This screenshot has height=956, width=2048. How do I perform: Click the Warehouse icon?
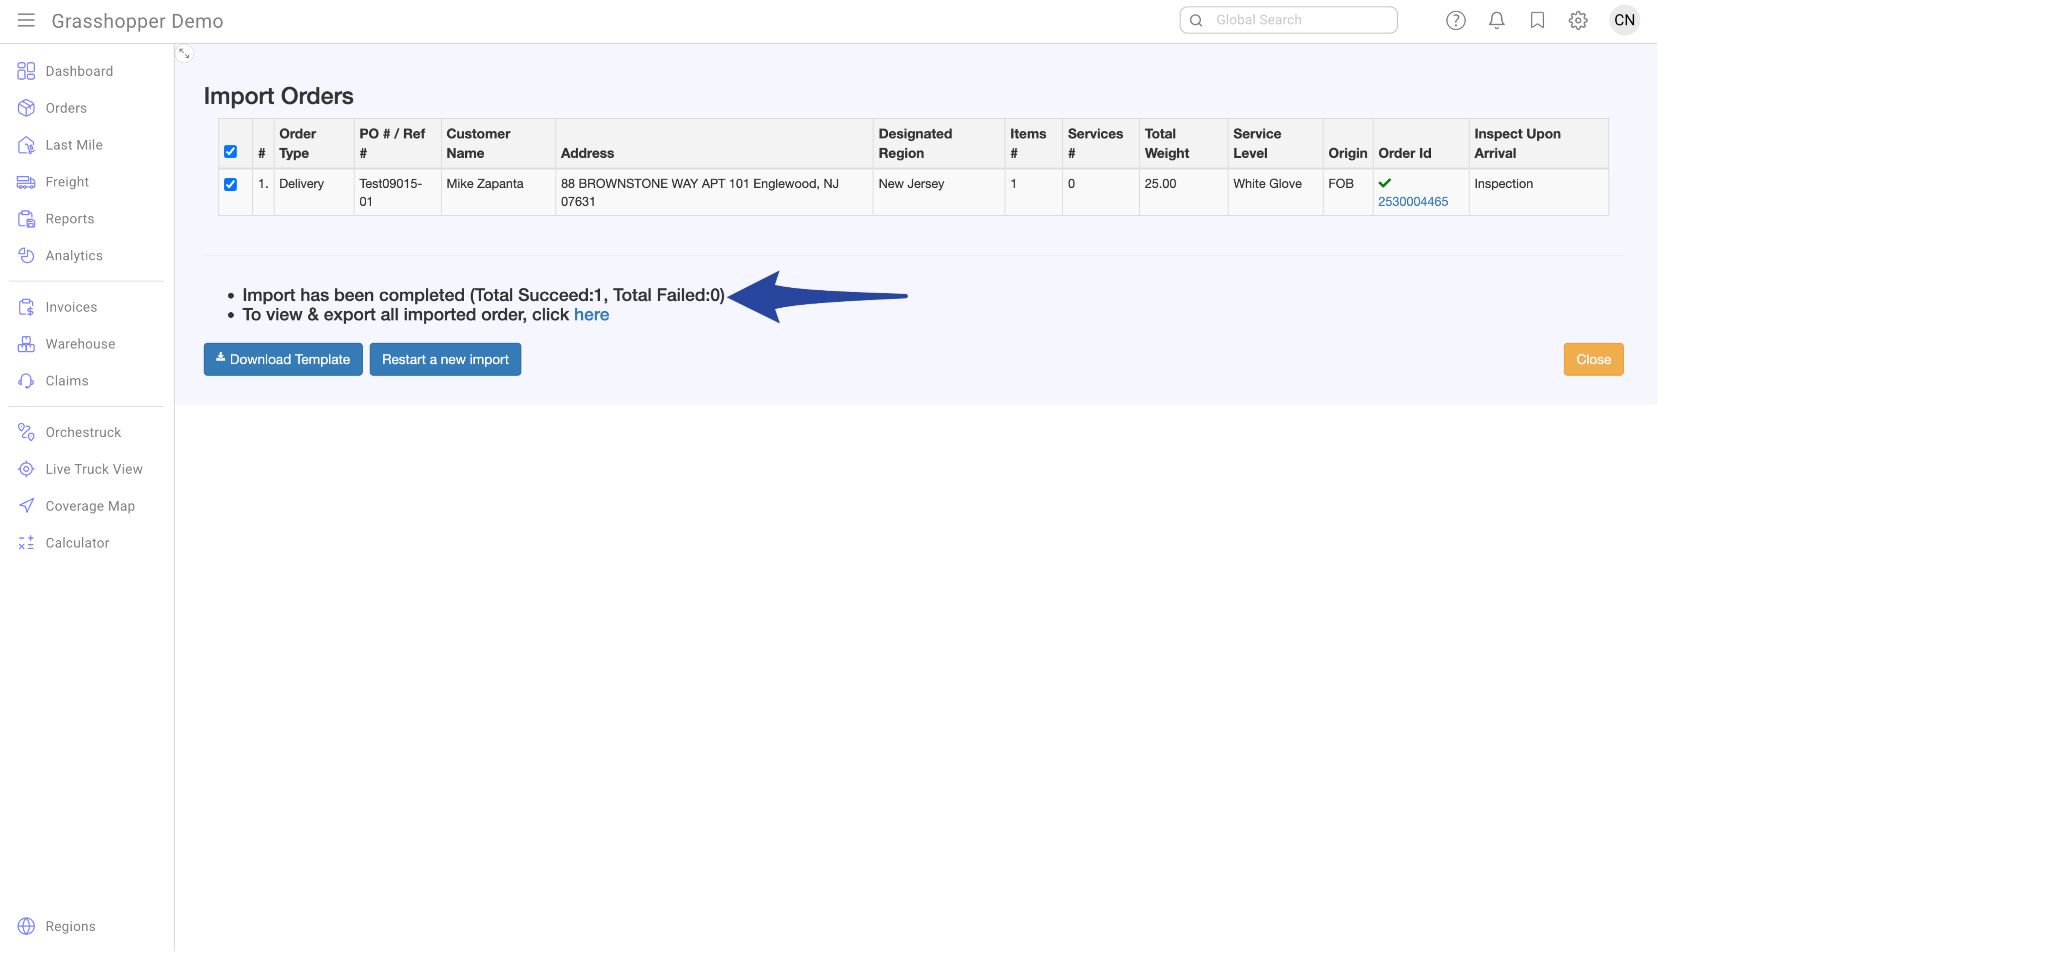pos(26,344)
